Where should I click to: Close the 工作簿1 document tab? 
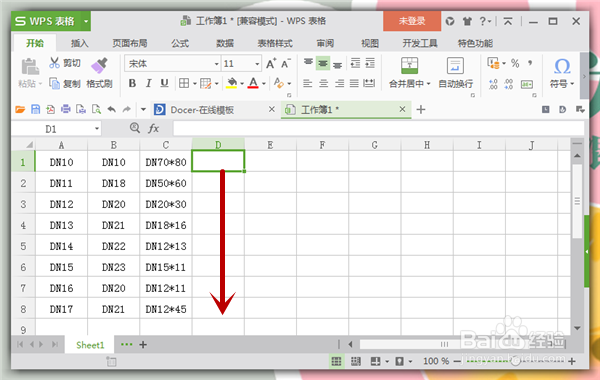pyautogui.click(x=402, y=109)
